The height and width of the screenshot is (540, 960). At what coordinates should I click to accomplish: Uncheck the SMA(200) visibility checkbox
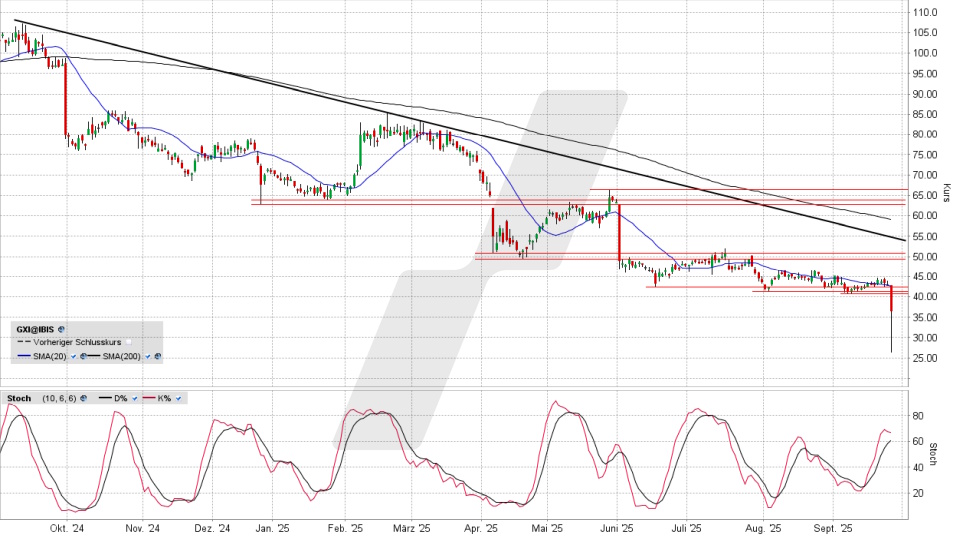[147, 355]
